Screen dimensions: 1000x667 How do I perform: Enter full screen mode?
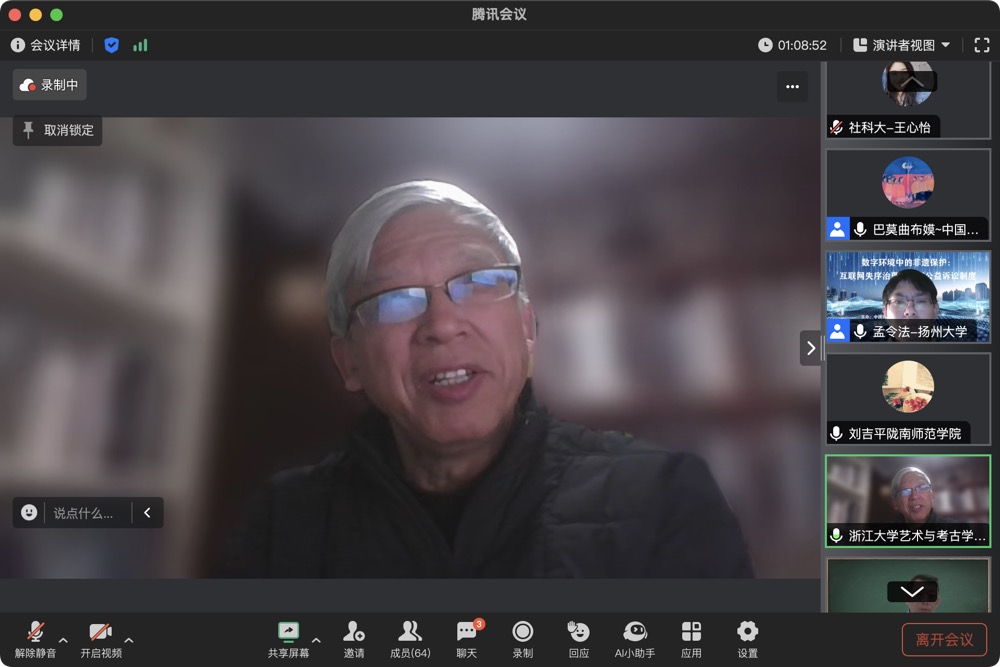982,45
